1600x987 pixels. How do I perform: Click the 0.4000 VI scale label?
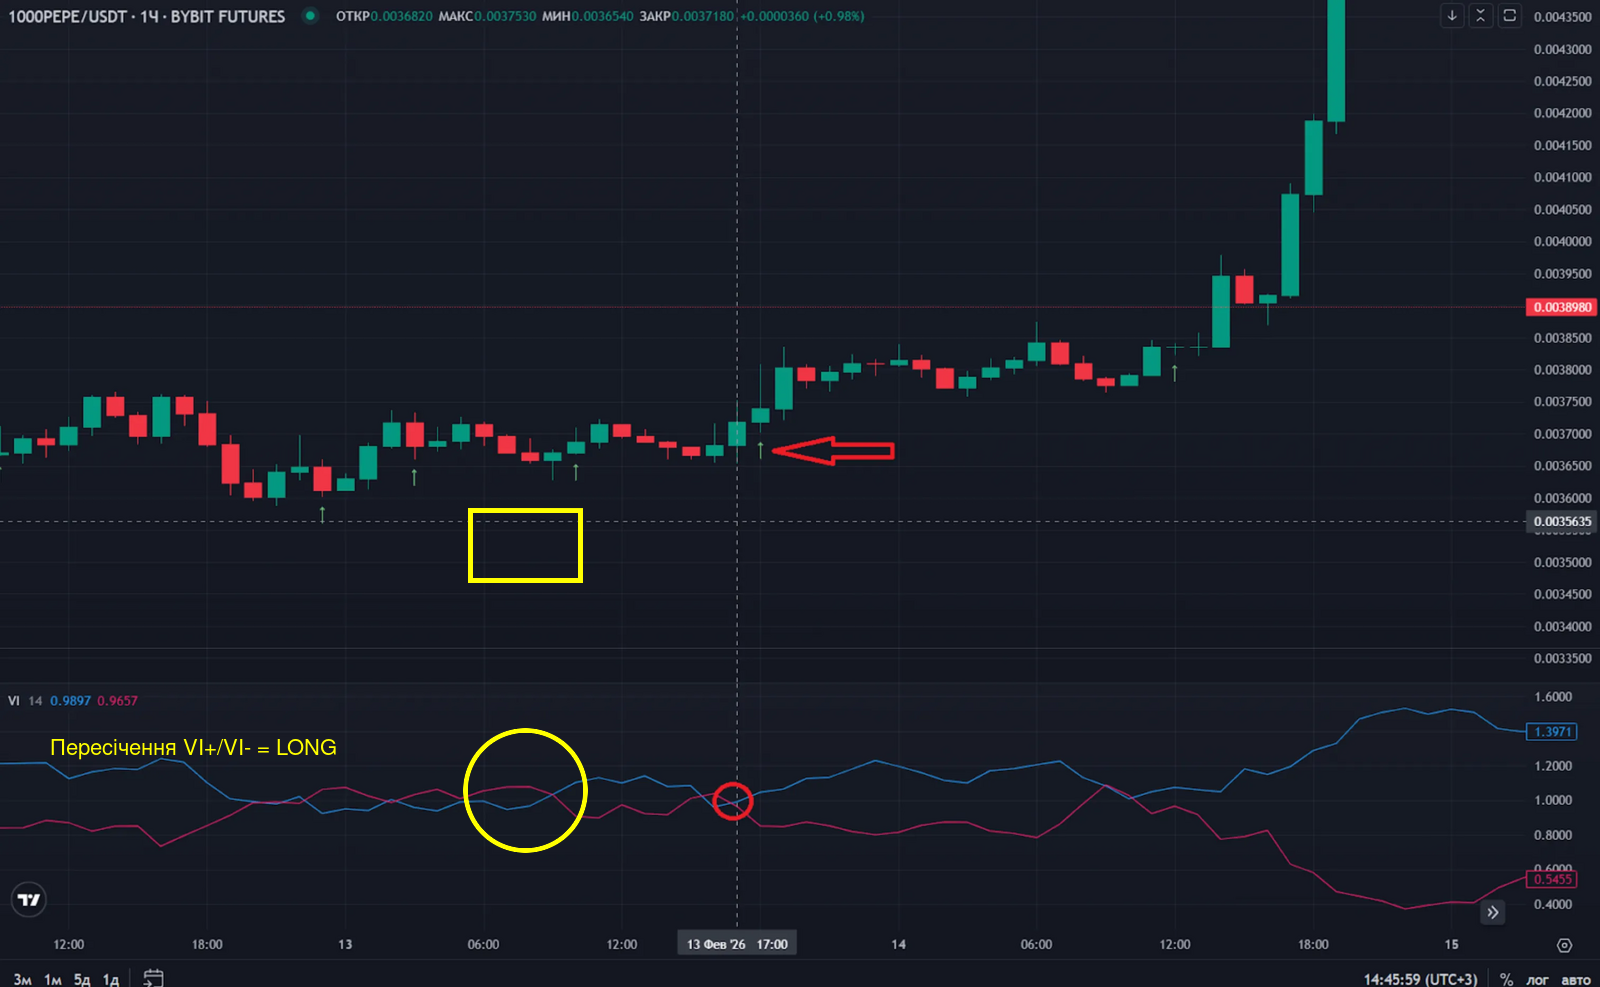point(1553,904)
